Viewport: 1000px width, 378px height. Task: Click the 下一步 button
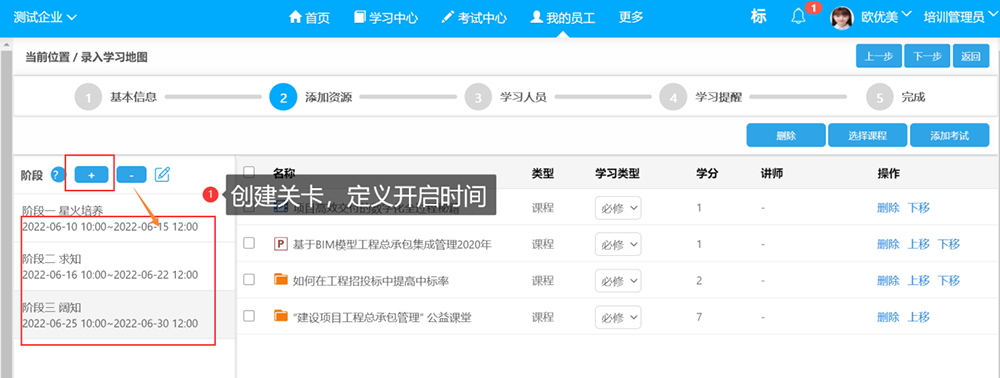click(x=927, y=56)
